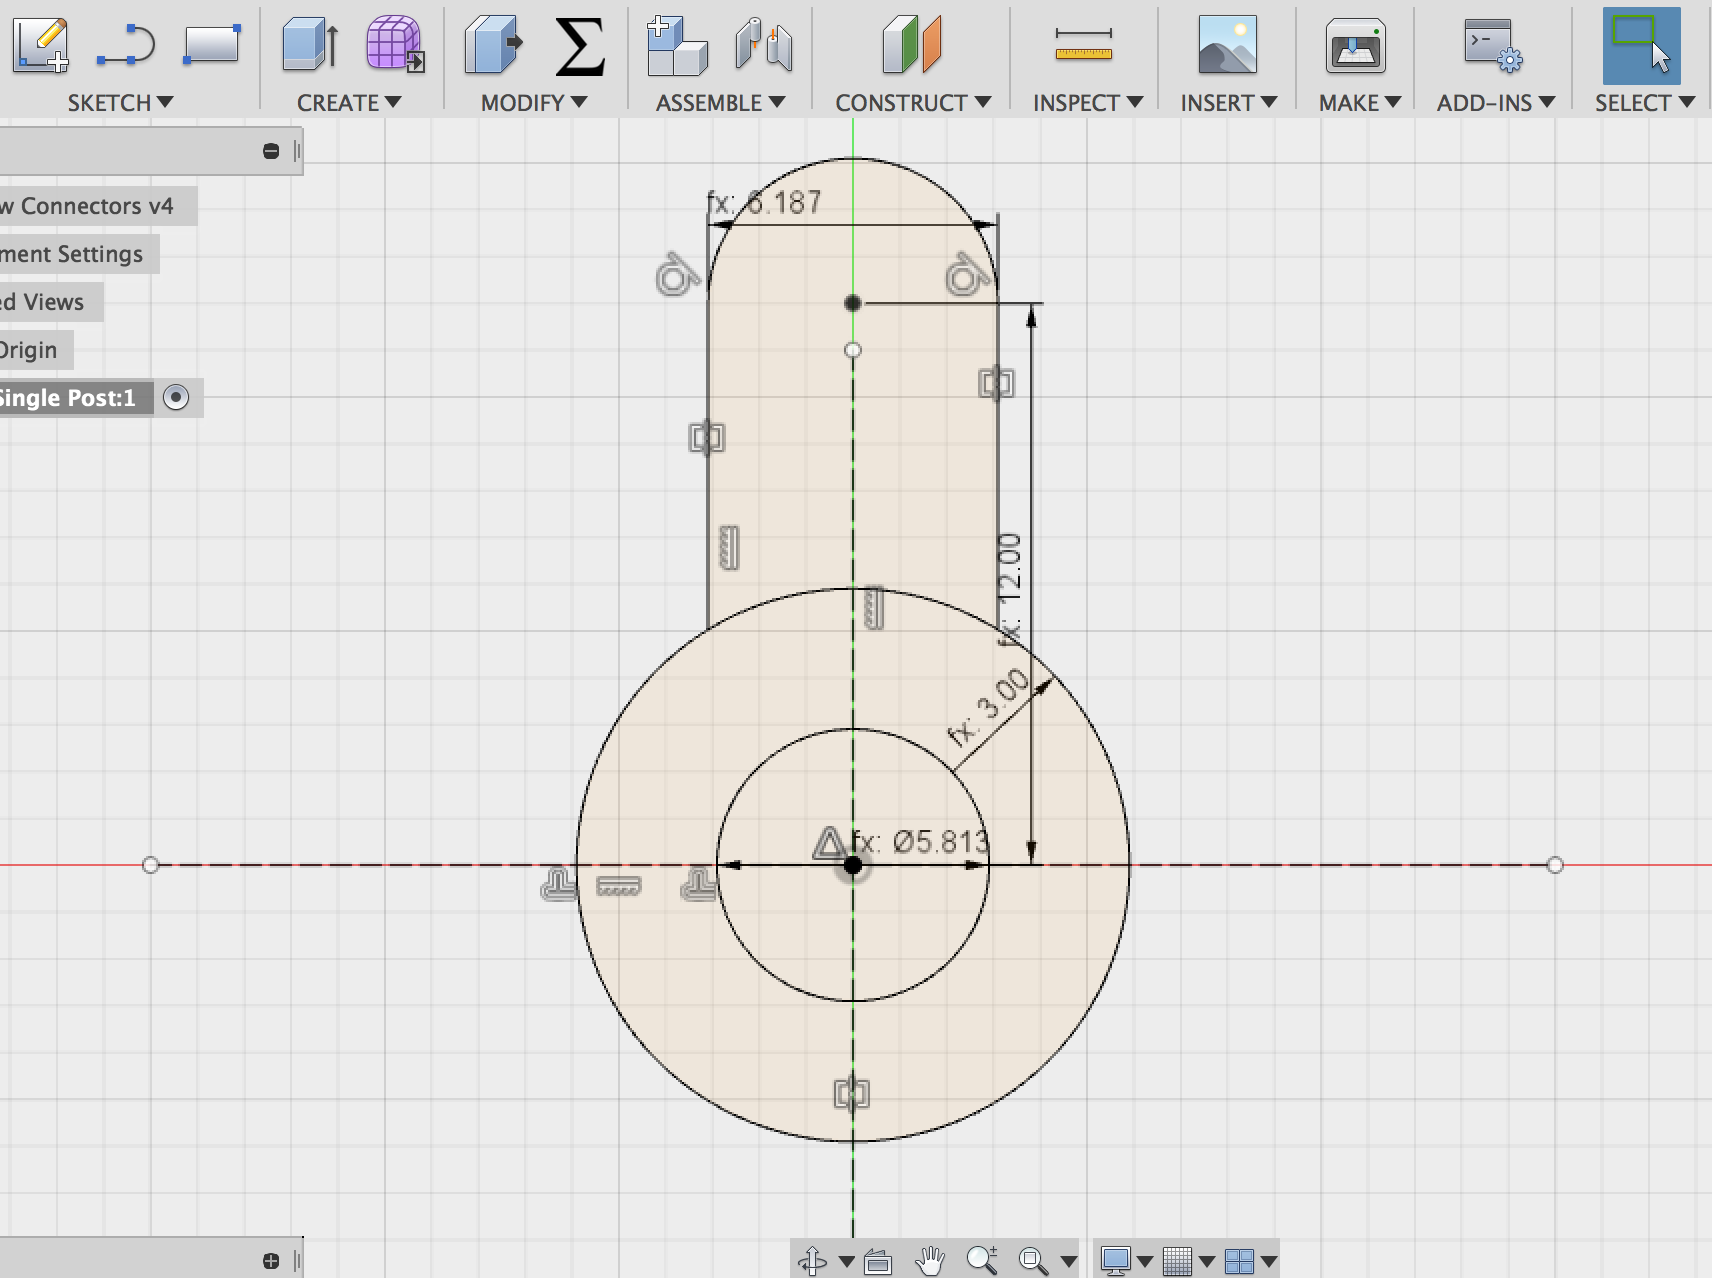Image resolution: width=1712 pixels, height=1278 pixels.
Task: Select the Joint tool icon
Action: [x=764, y=45]
